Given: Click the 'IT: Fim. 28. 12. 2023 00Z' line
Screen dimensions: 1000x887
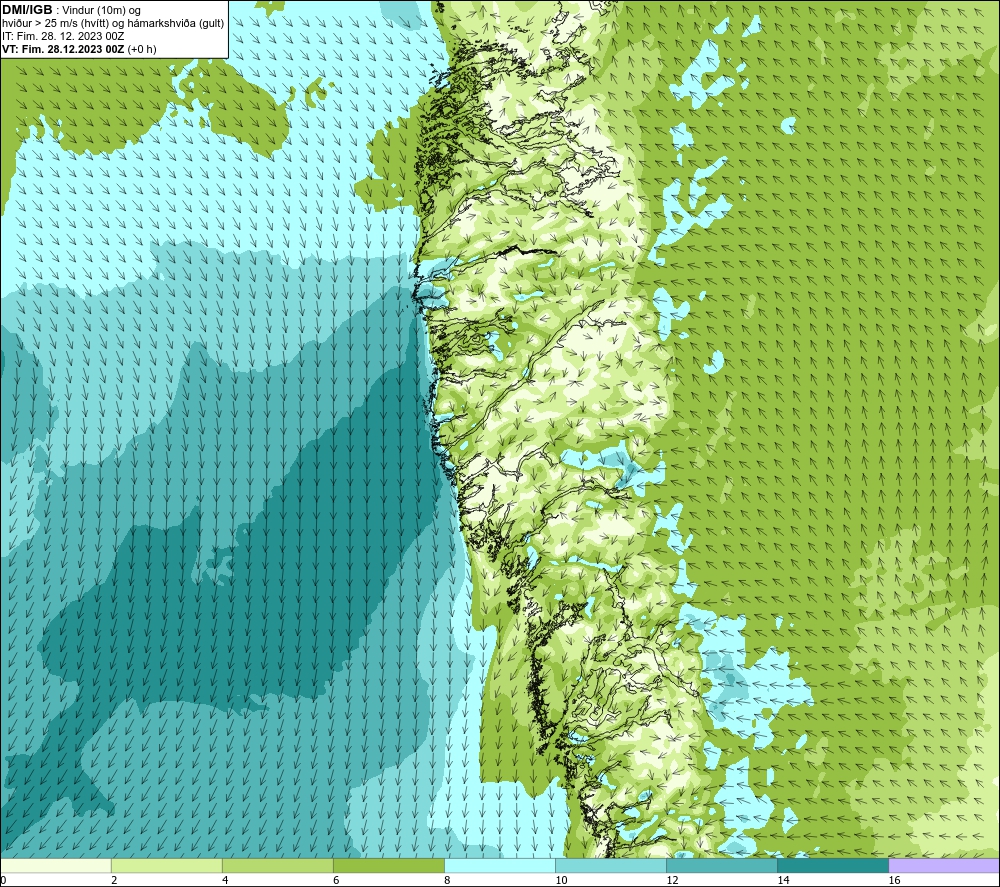Looking at the screenshot, I should click(x=63, y=36).
